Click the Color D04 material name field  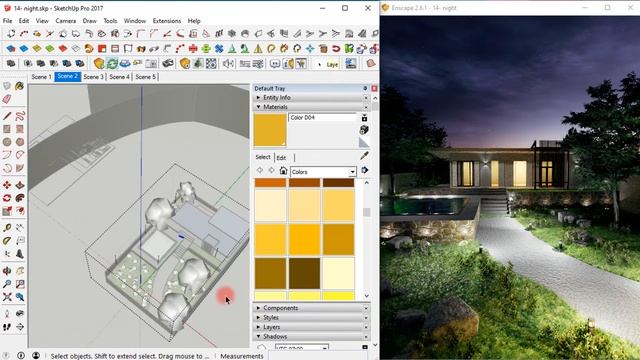[x=322, y=118]
